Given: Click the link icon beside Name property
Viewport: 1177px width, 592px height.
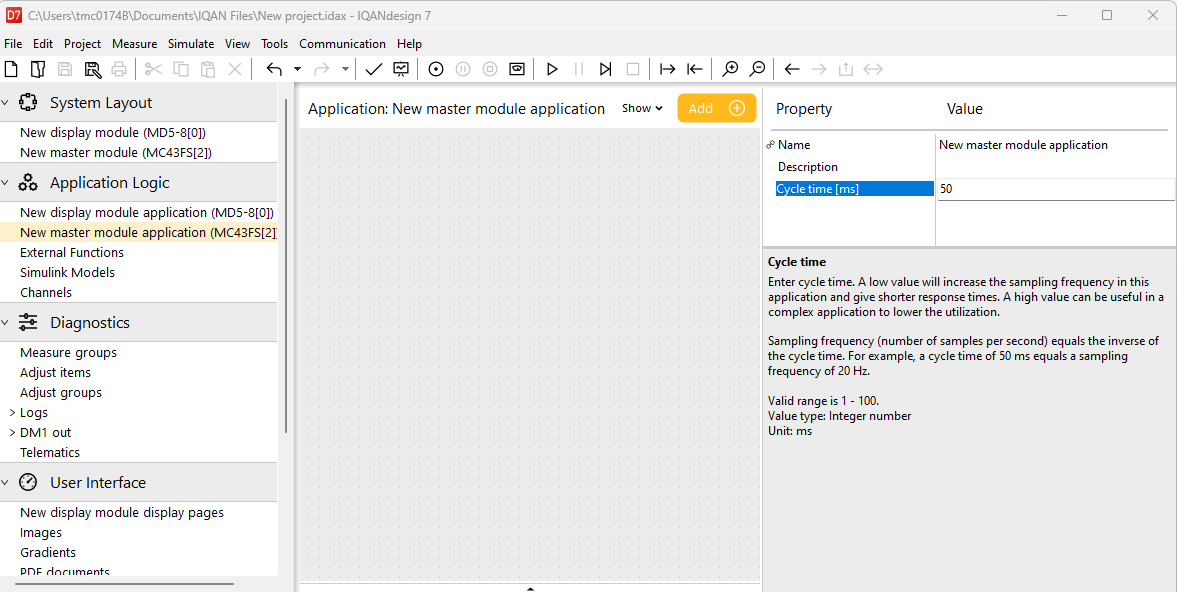Looking at the screenshot, I should click(771, 145).
